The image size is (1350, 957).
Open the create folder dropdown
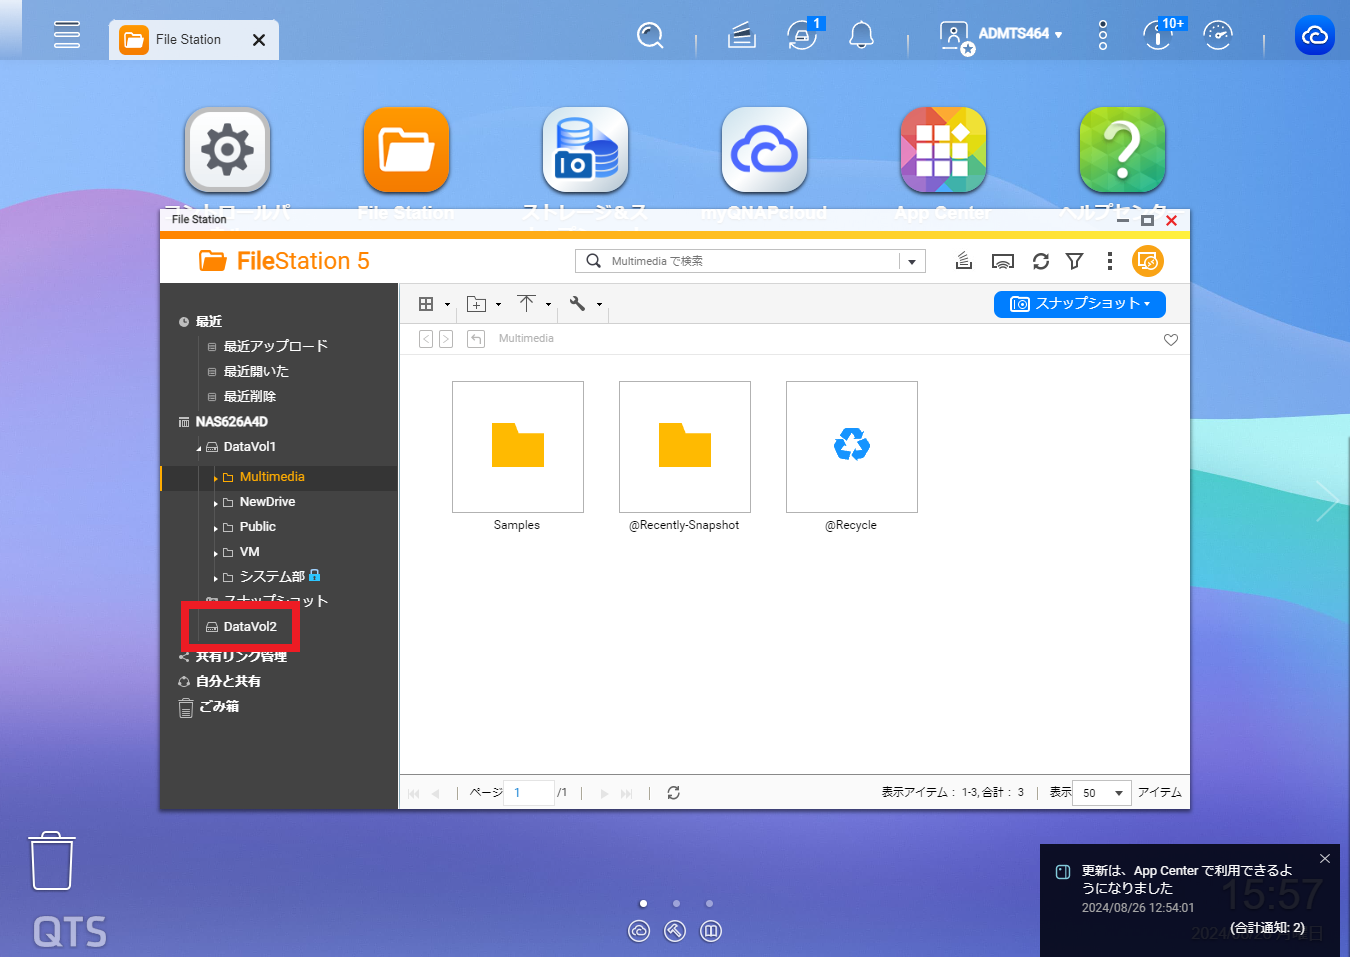484,304
